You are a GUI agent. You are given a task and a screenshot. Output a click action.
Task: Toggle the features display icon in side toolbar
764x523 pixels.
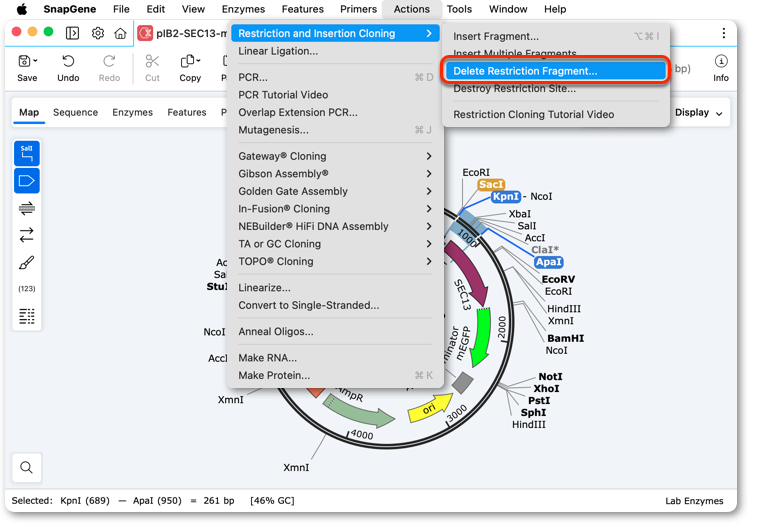[27, 181]
